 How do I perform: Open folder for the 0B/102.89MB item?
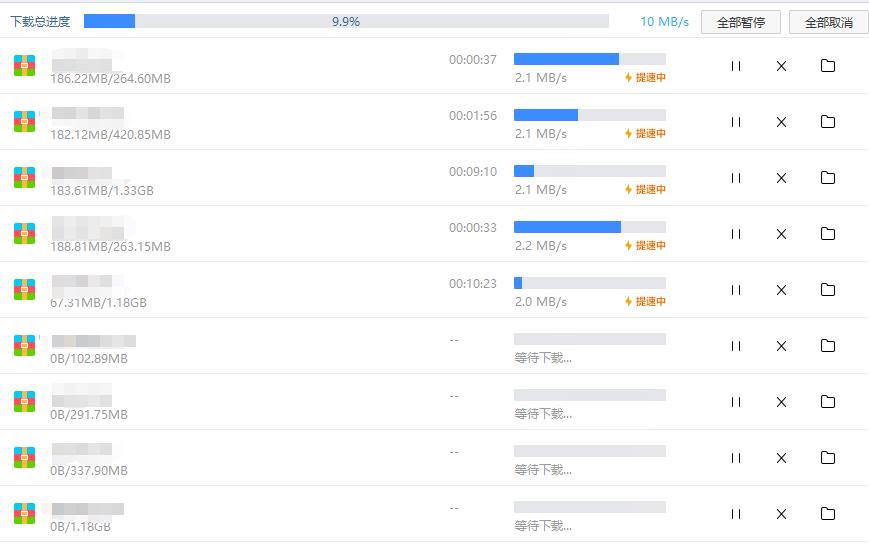click(828, 346)
